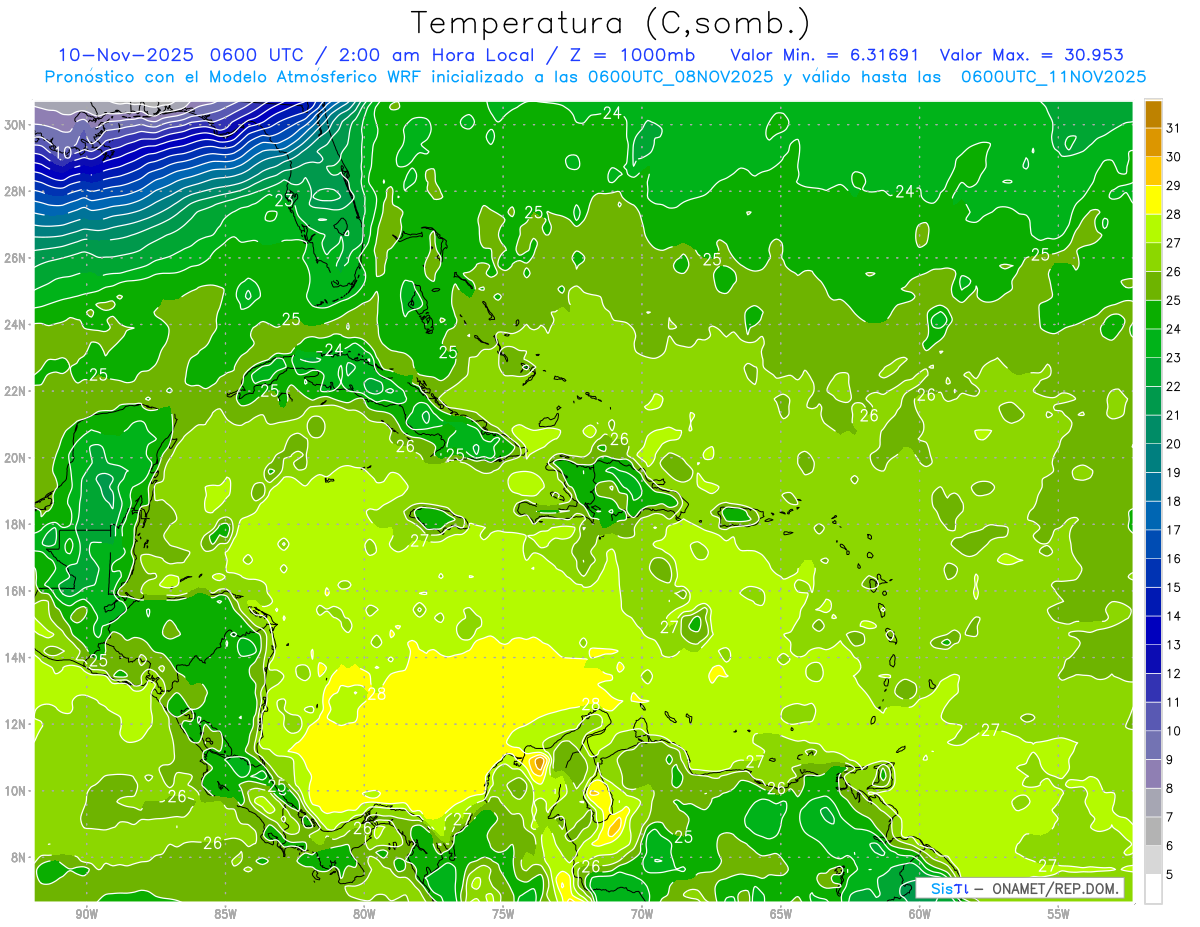Select the '0600UTC_11NOV2025' valid-until time
Viewport: 1200px width, 927px height.
tap(1053, 77)
